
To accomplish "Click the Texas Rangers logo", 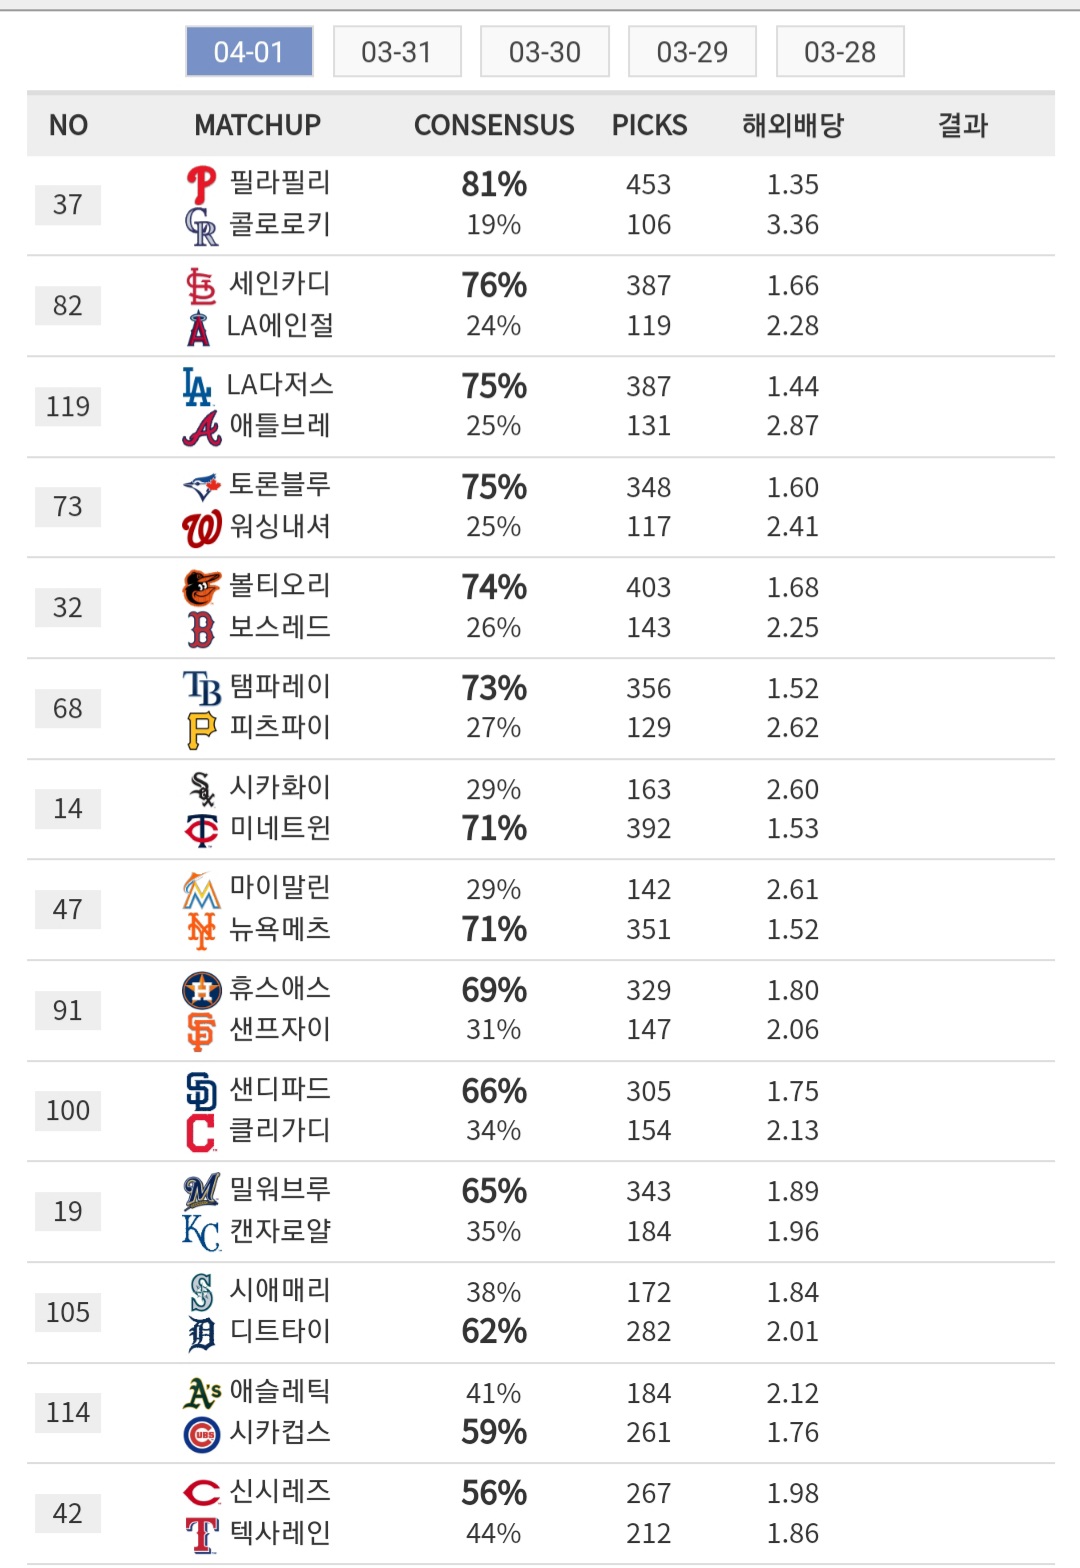I will pos(201,1535).
